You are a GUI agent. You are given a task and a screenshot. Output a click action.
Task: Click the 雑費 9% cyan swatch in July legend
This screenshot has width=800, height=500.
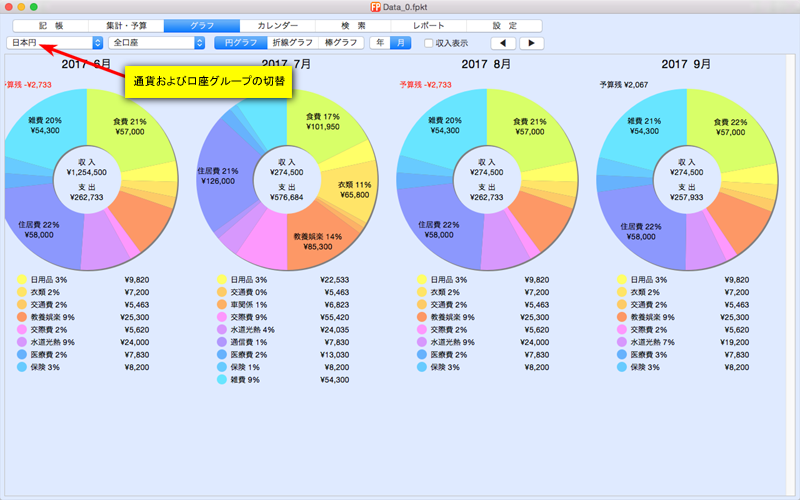(222, 380)
